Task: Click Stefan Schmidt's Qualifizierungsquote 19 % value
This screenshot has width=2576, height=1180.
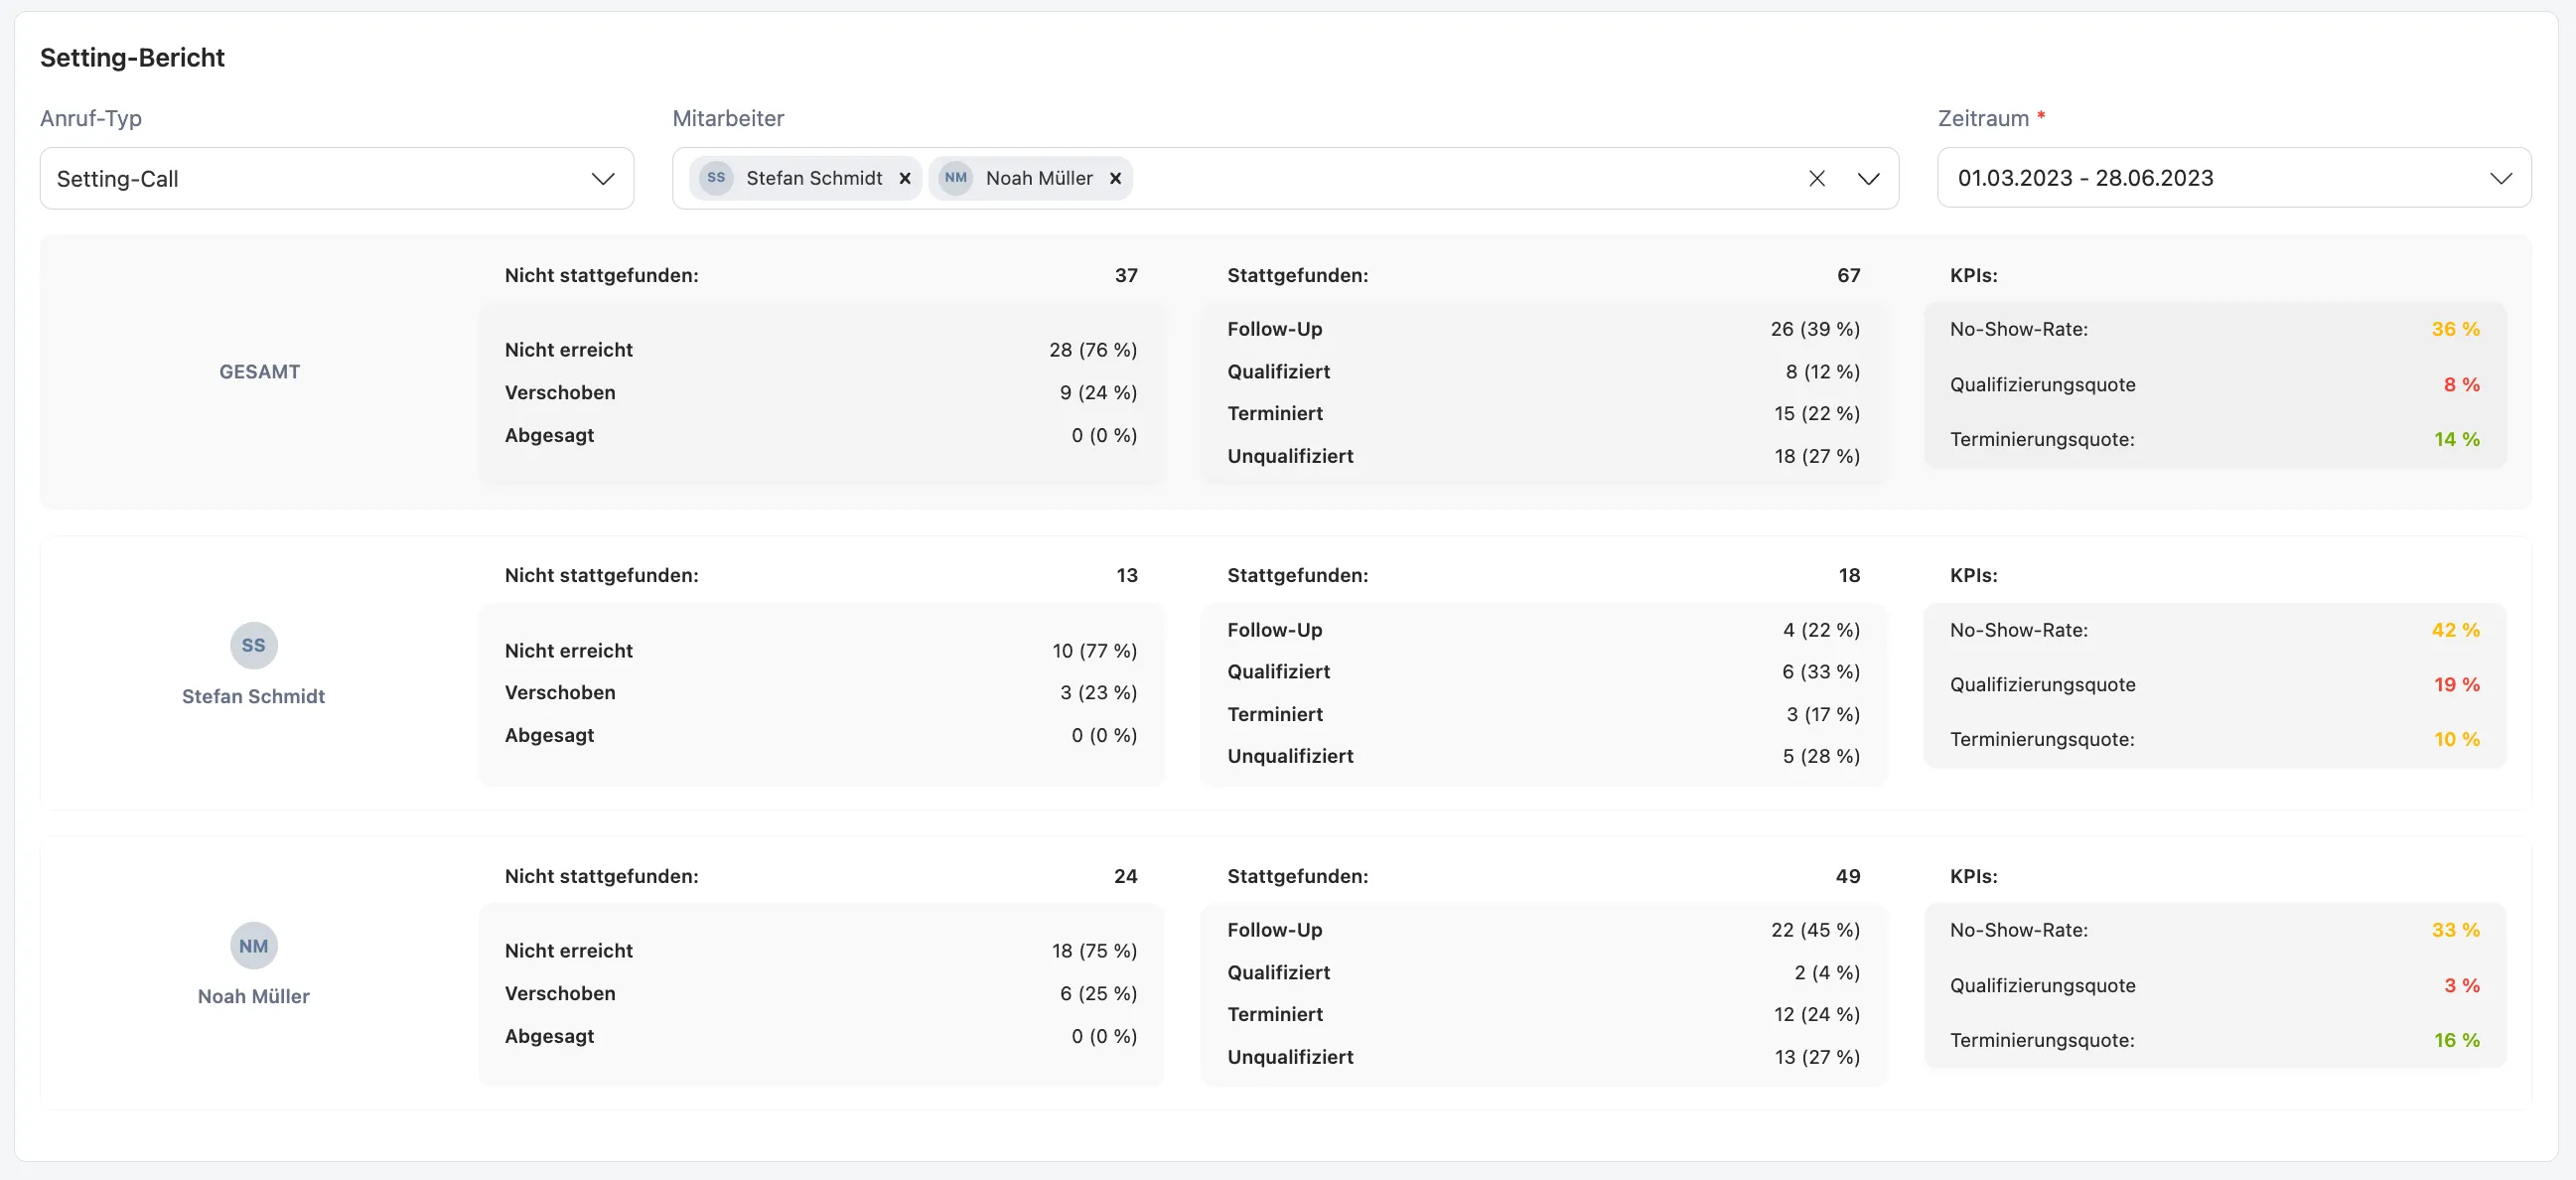Action: point(2456,684)
